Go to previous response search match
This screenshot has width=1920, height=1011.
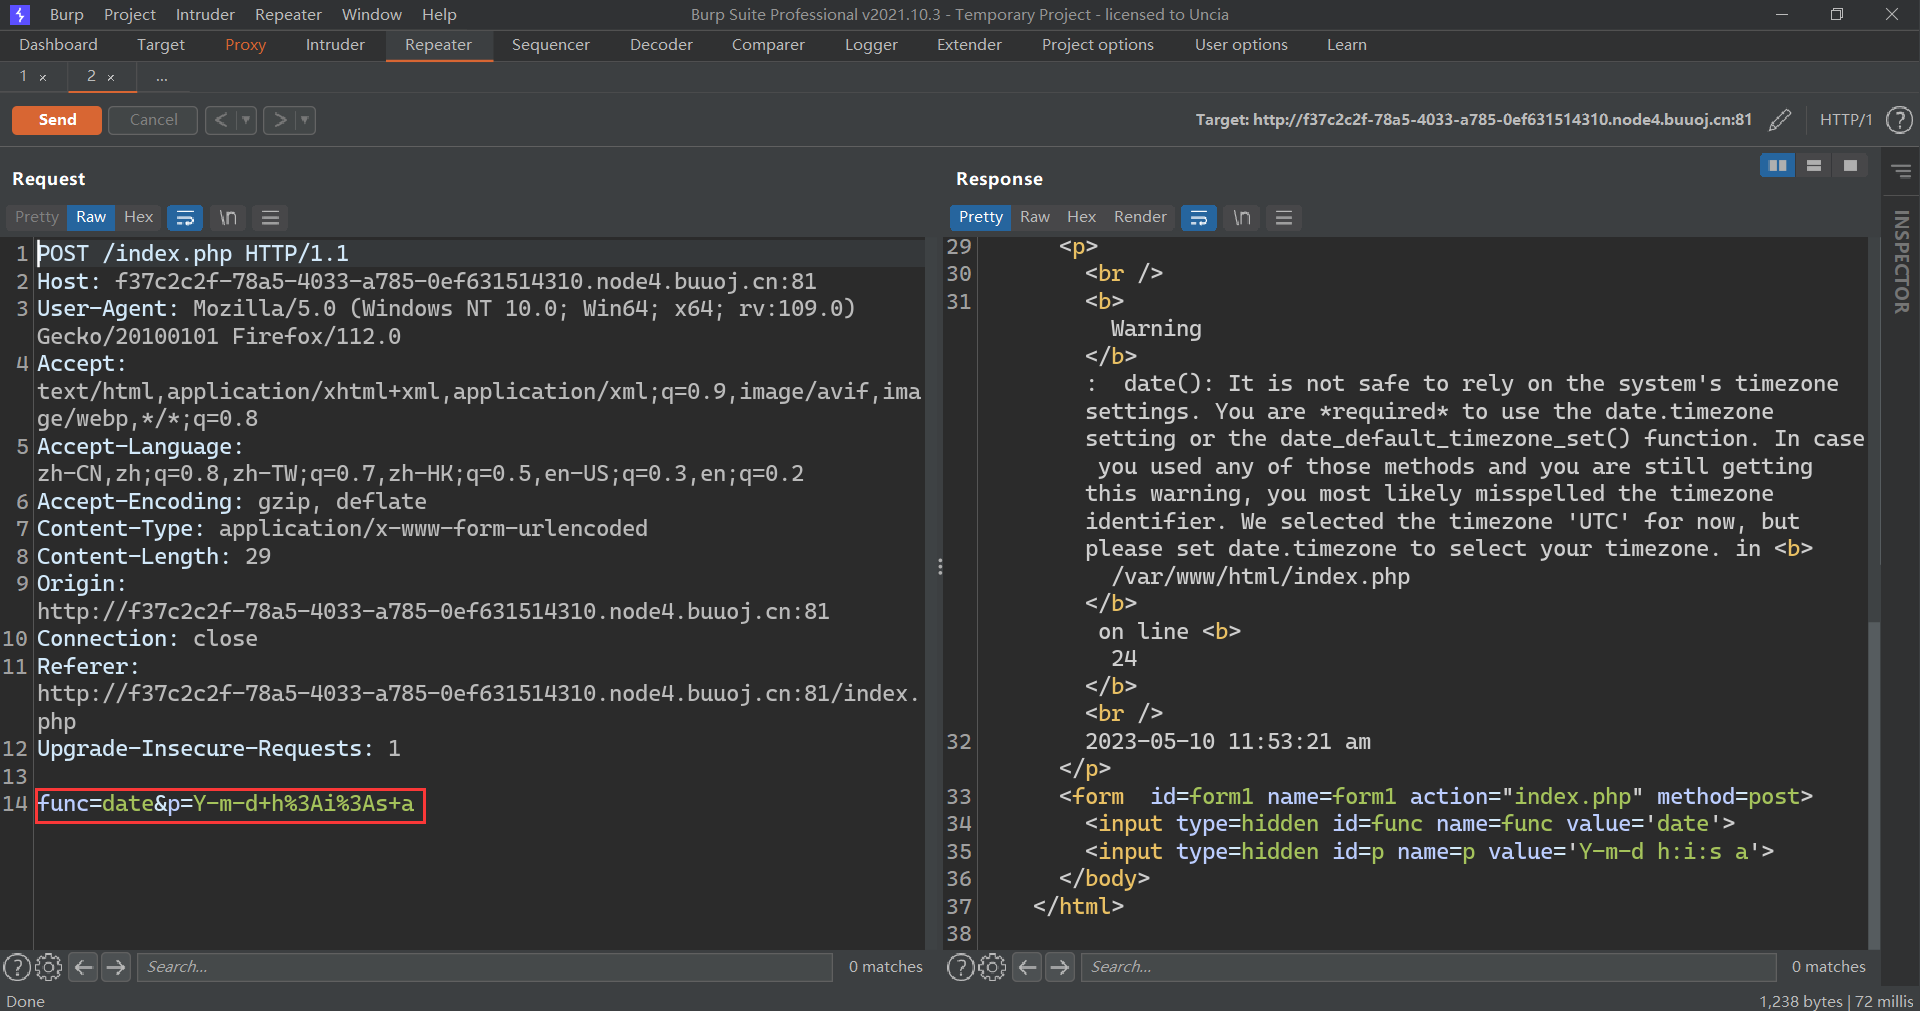tap(1027, 967)
